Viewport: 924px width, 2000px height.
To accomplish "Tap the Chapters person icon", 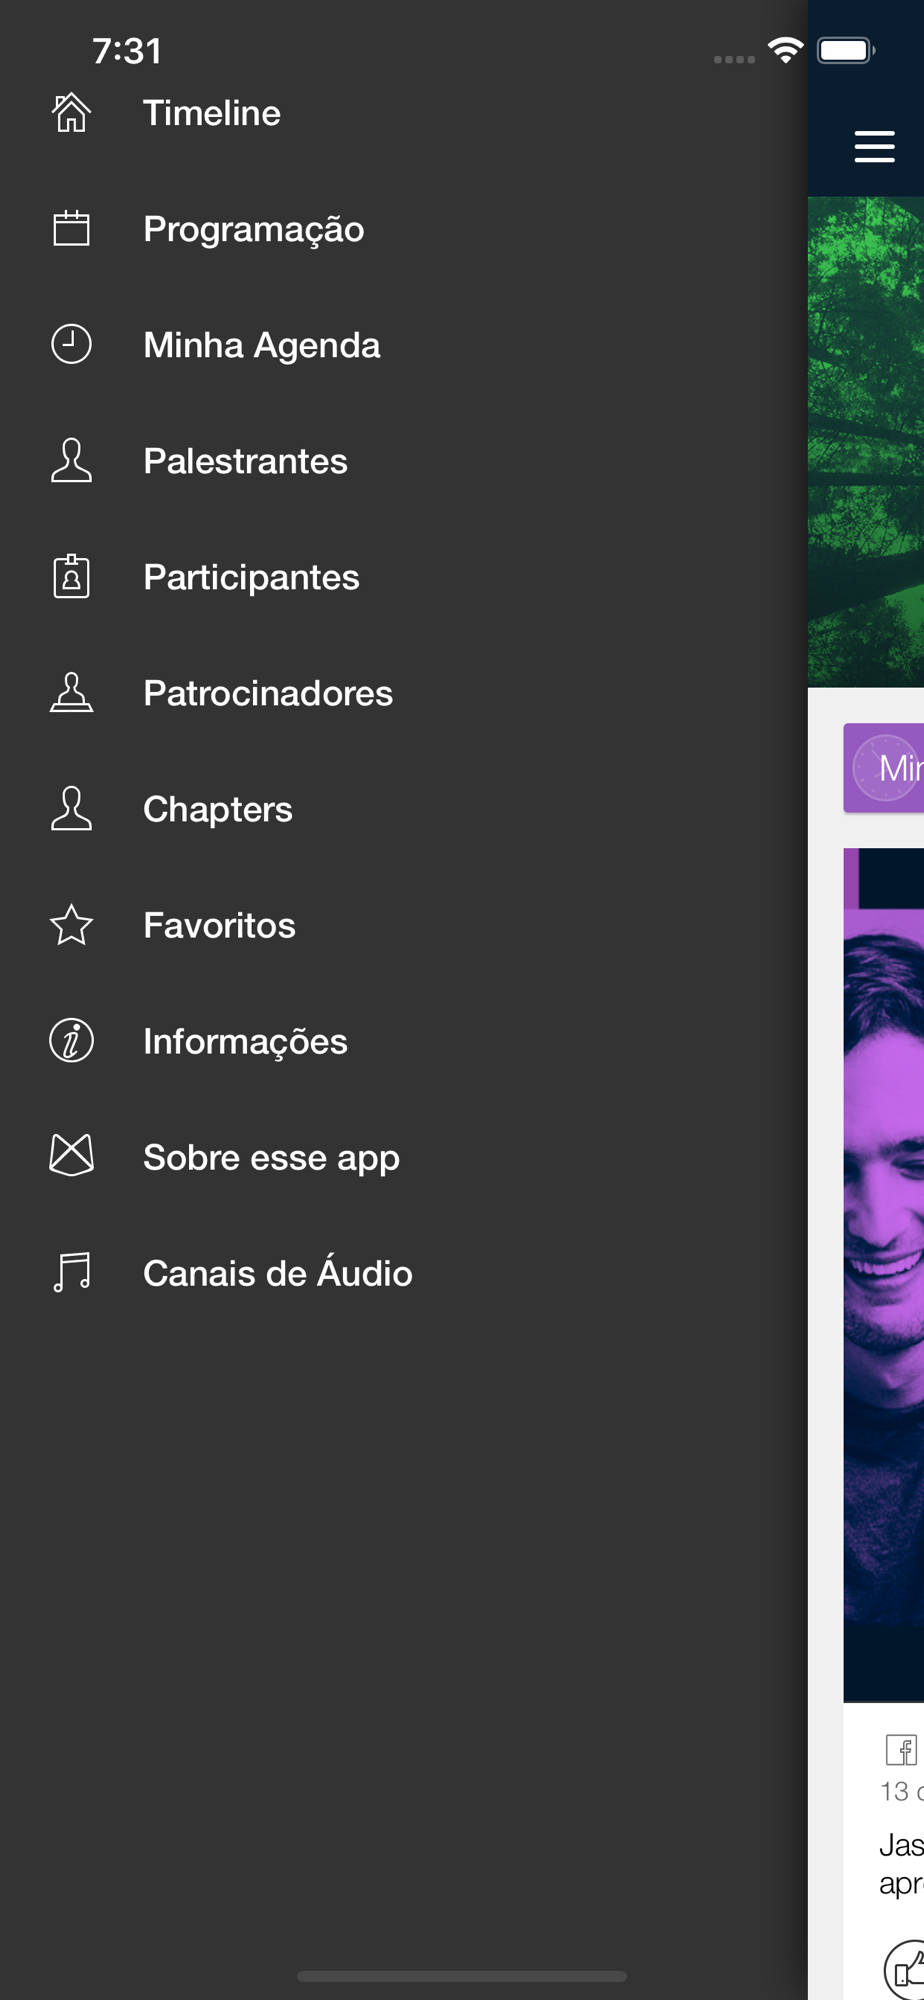I will click(71, 809).
